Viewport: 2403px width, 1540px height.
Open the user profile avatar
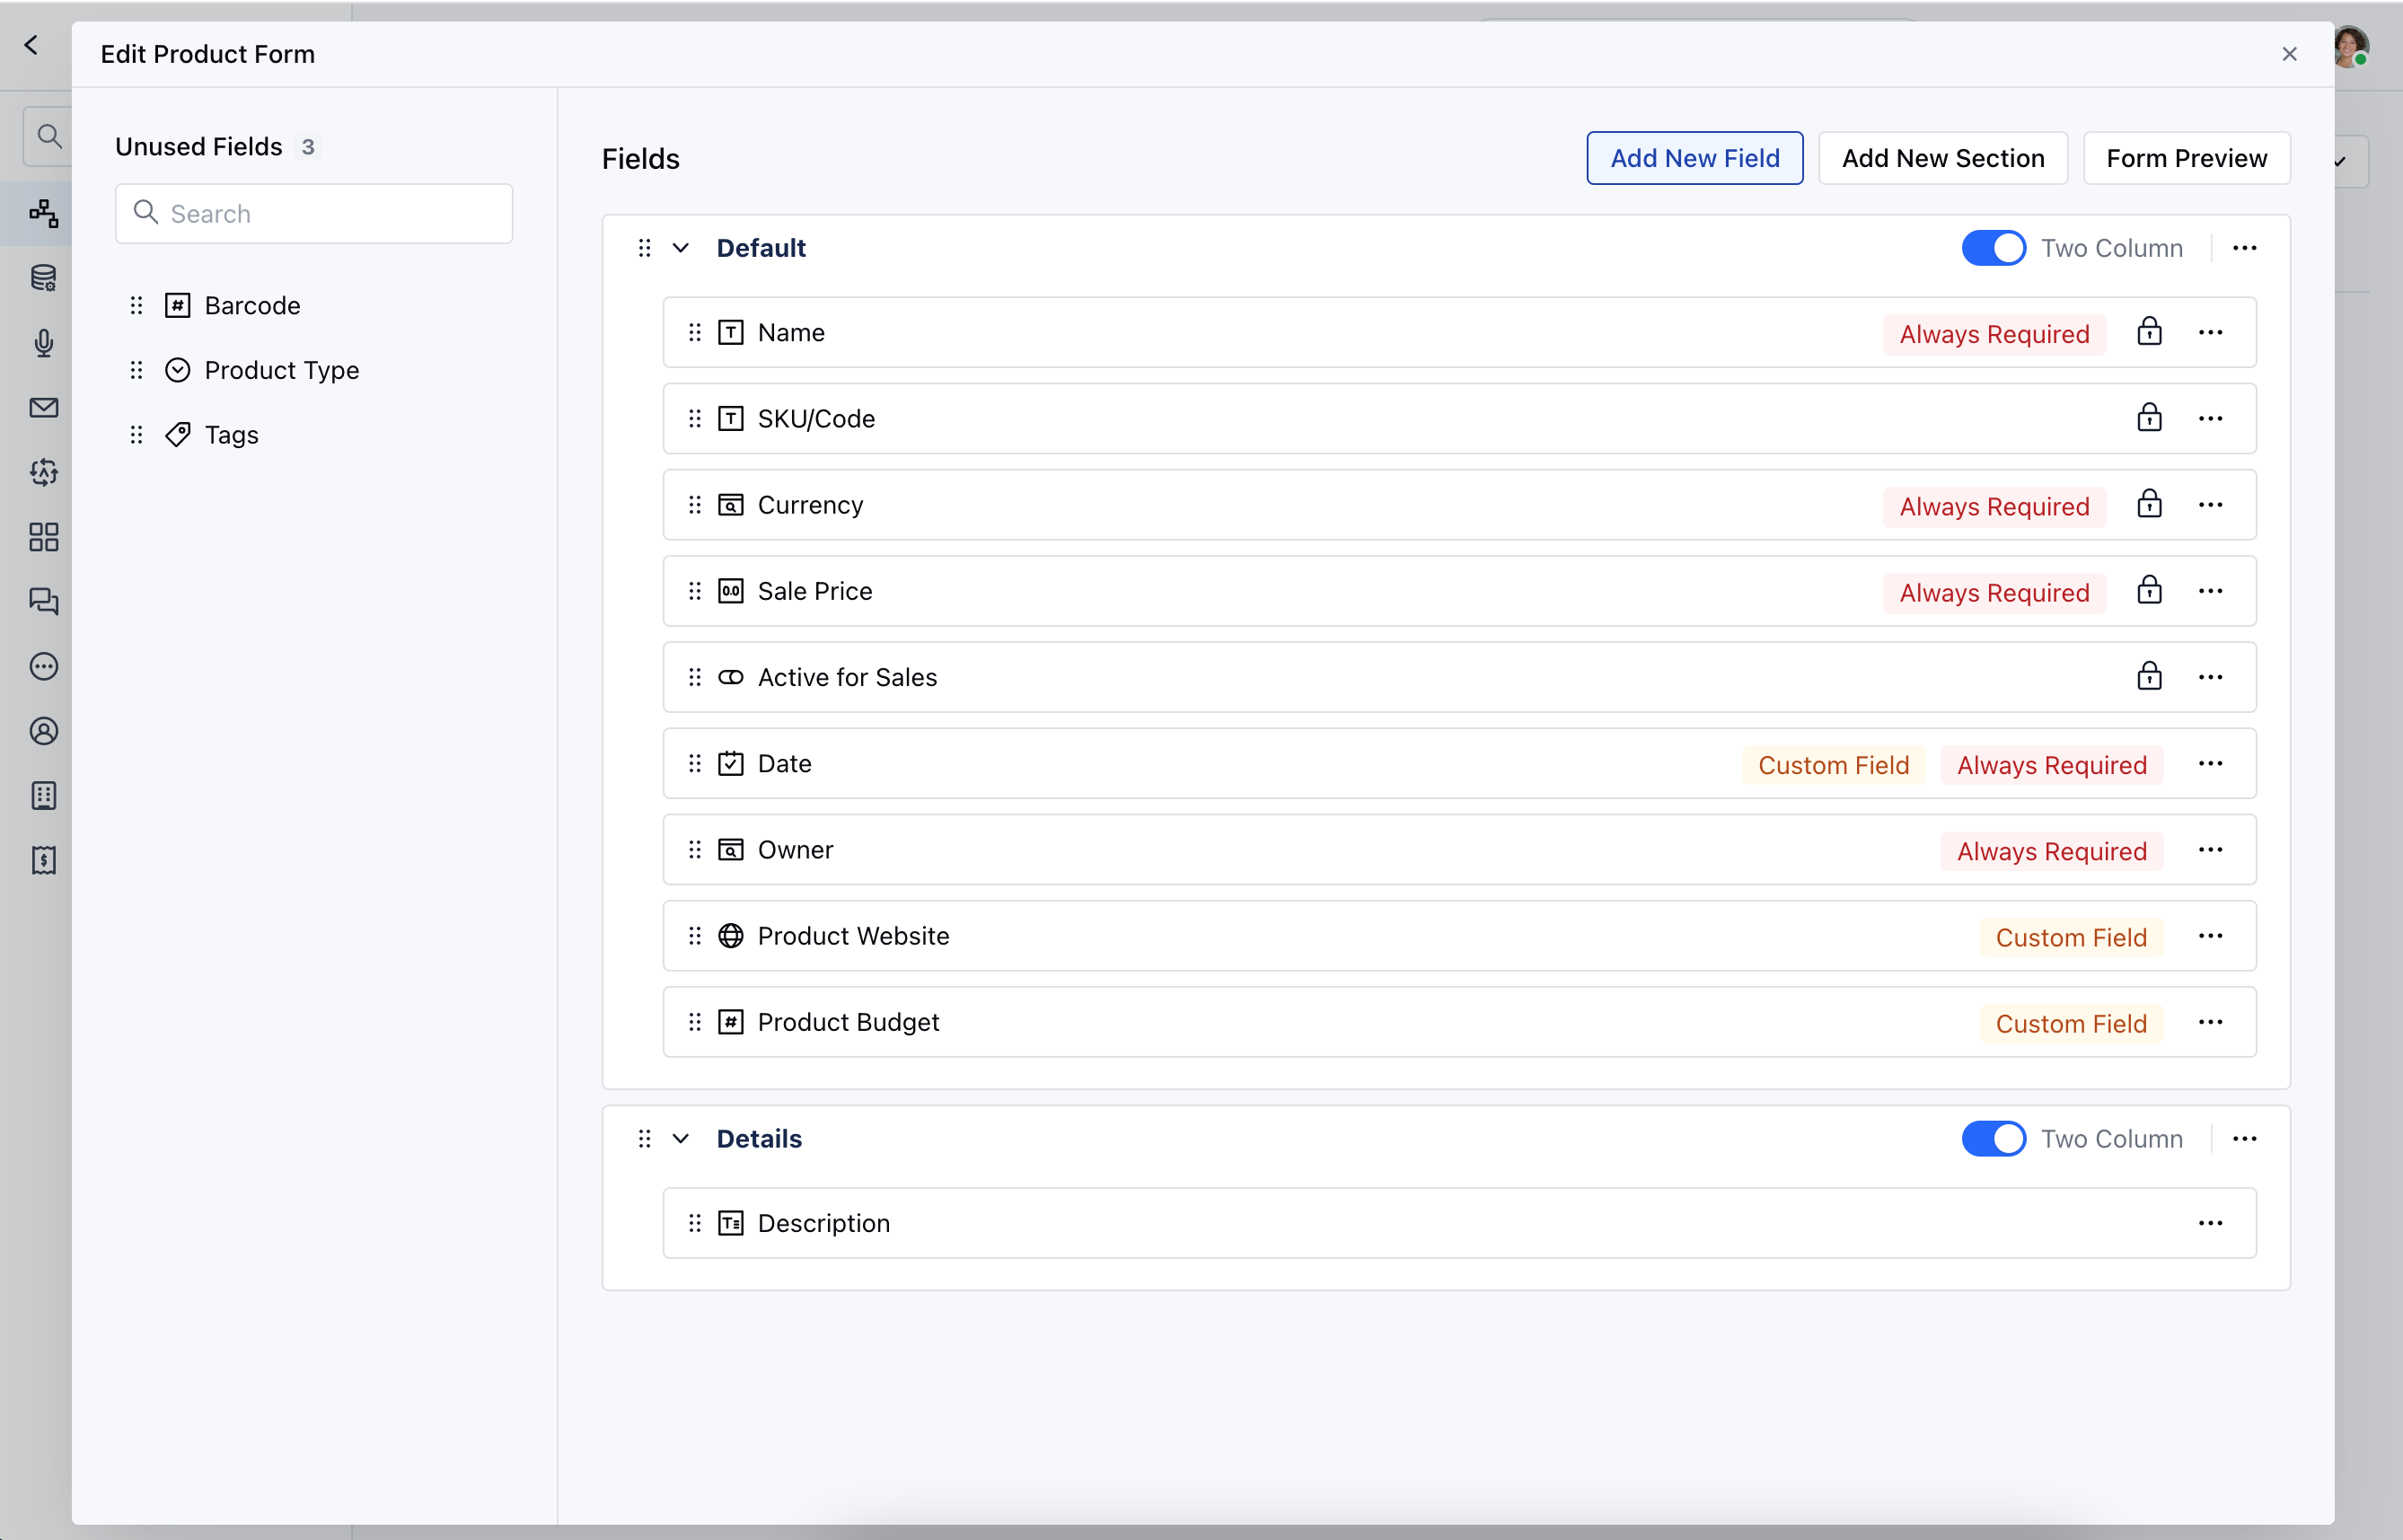2353,47
